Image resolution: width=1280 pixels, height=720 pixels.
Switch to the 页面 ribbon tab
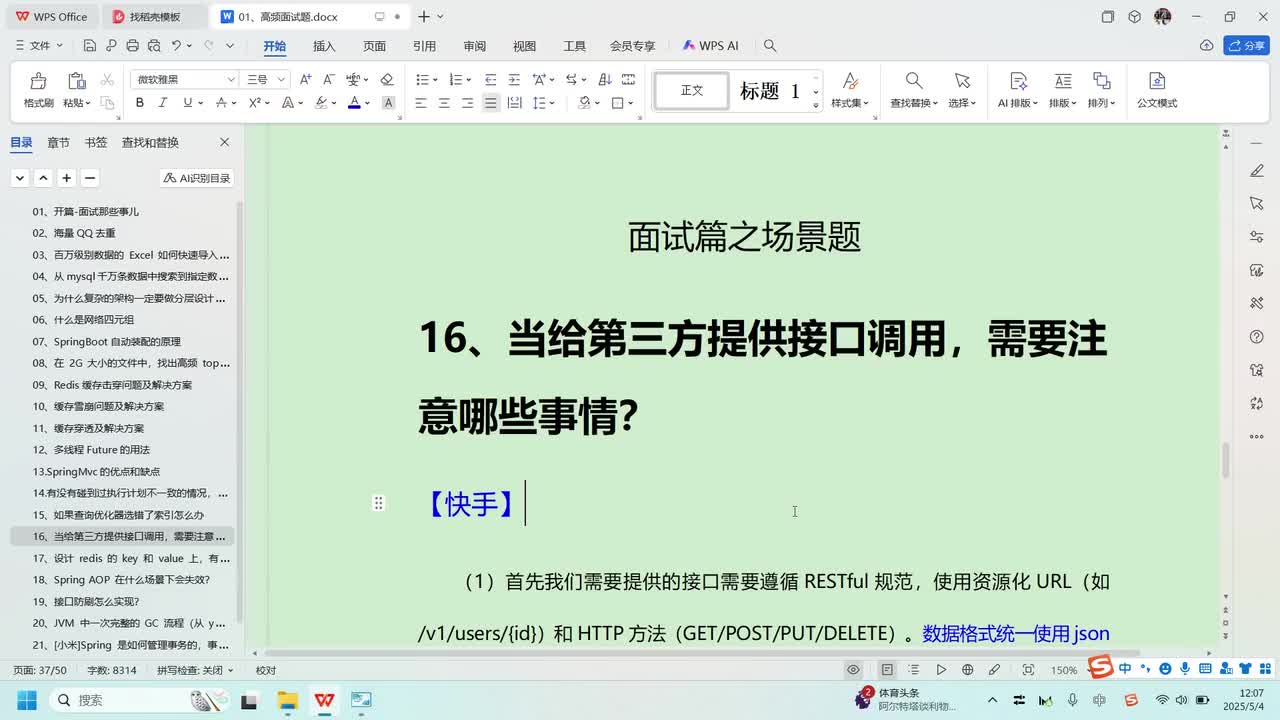pos(374,46)
